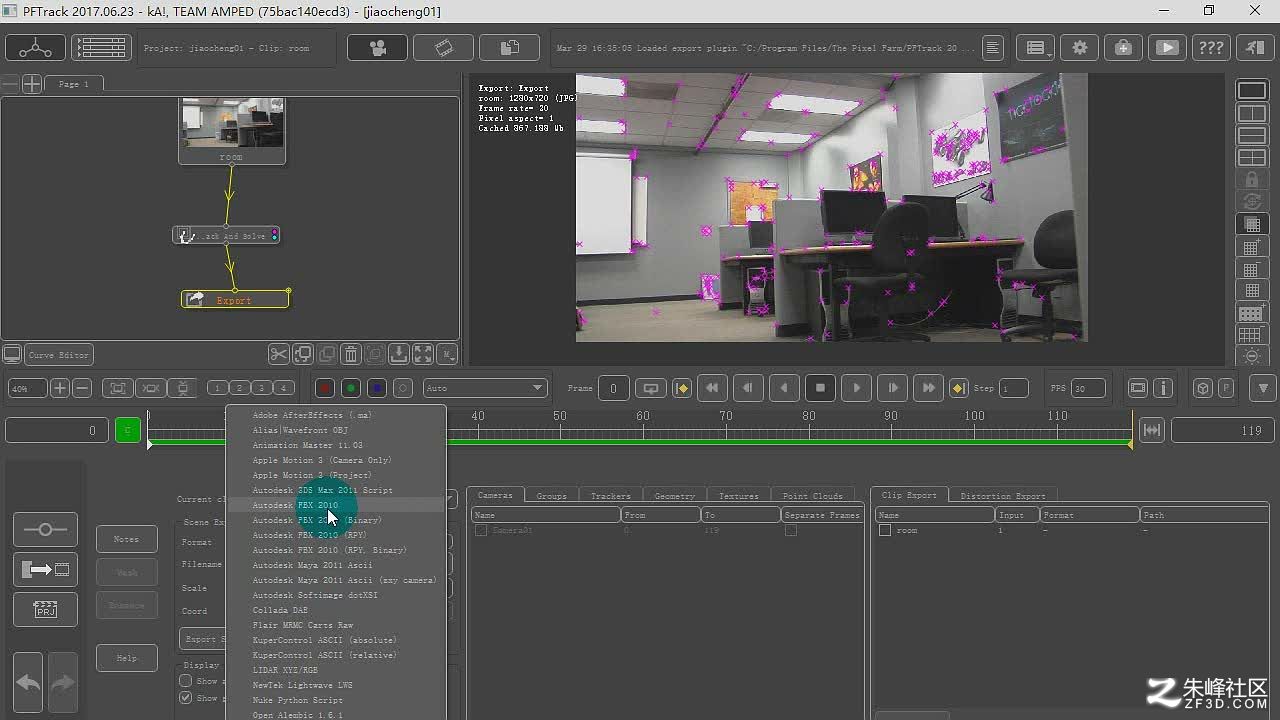
Task: Select four-way quad viewer layout
Action: click(1252, 157)
